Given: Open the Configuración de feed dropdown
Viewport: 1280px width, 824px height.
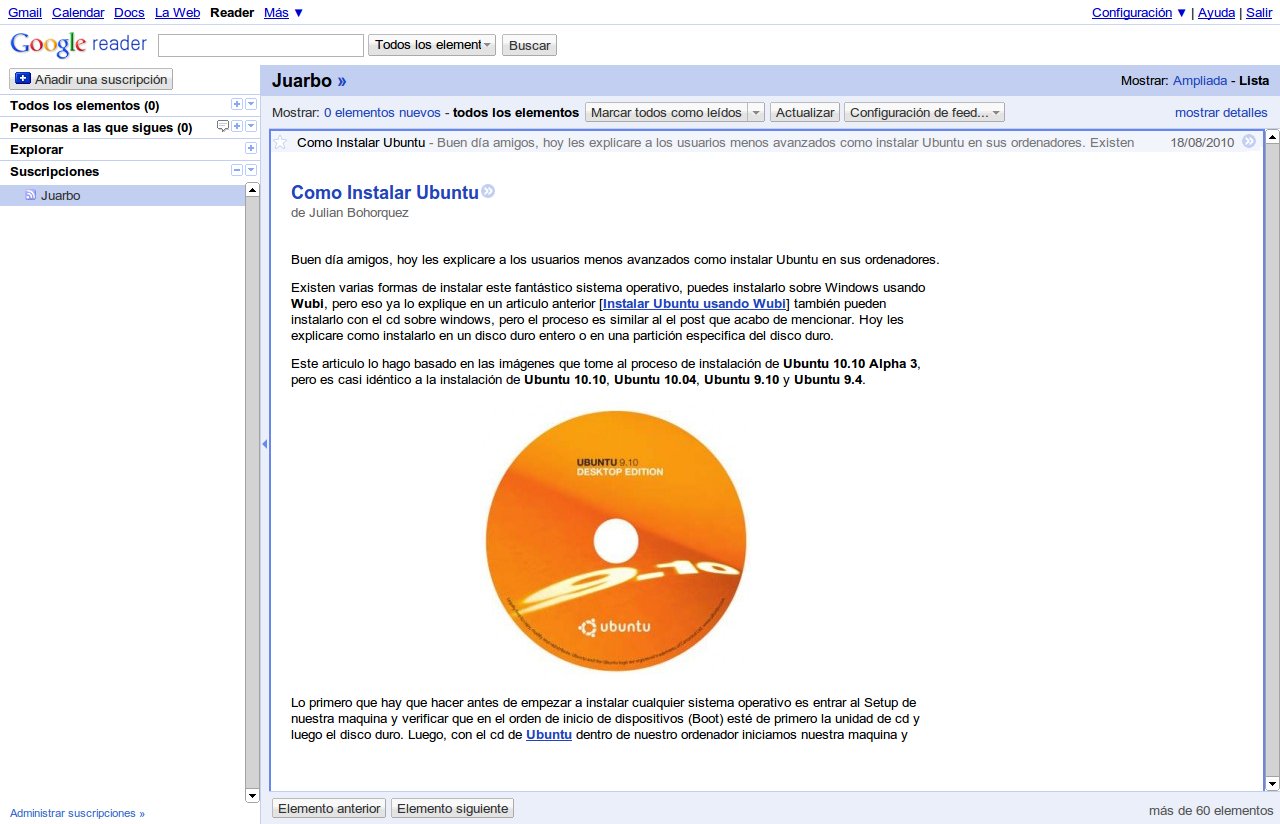Looking at the screenshot, I should [x=924, y=113].
